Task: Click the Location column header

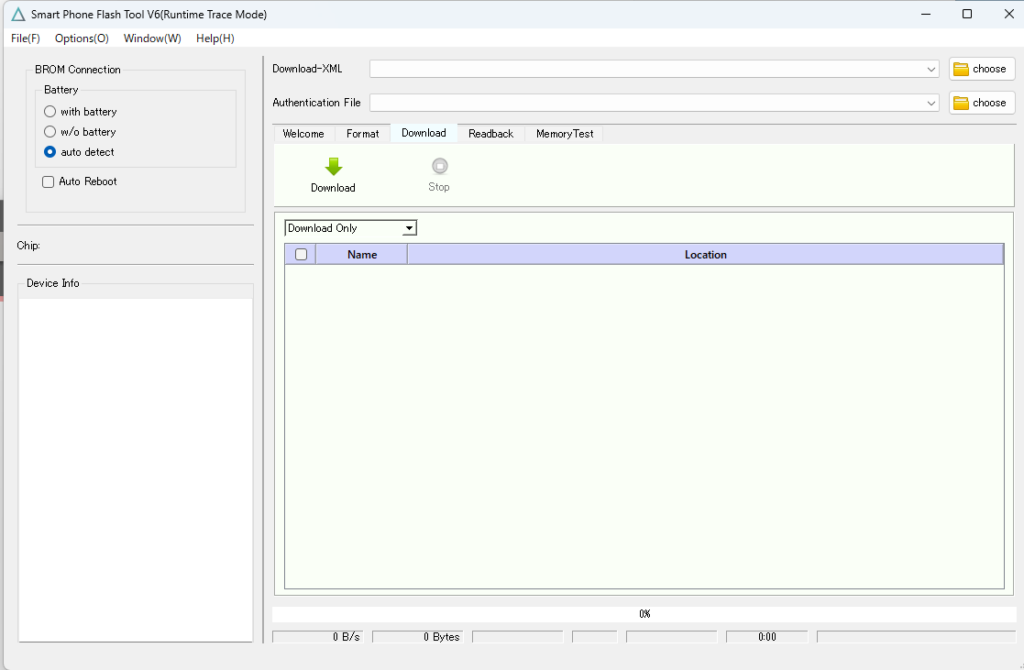Action: tap(705, 255)
